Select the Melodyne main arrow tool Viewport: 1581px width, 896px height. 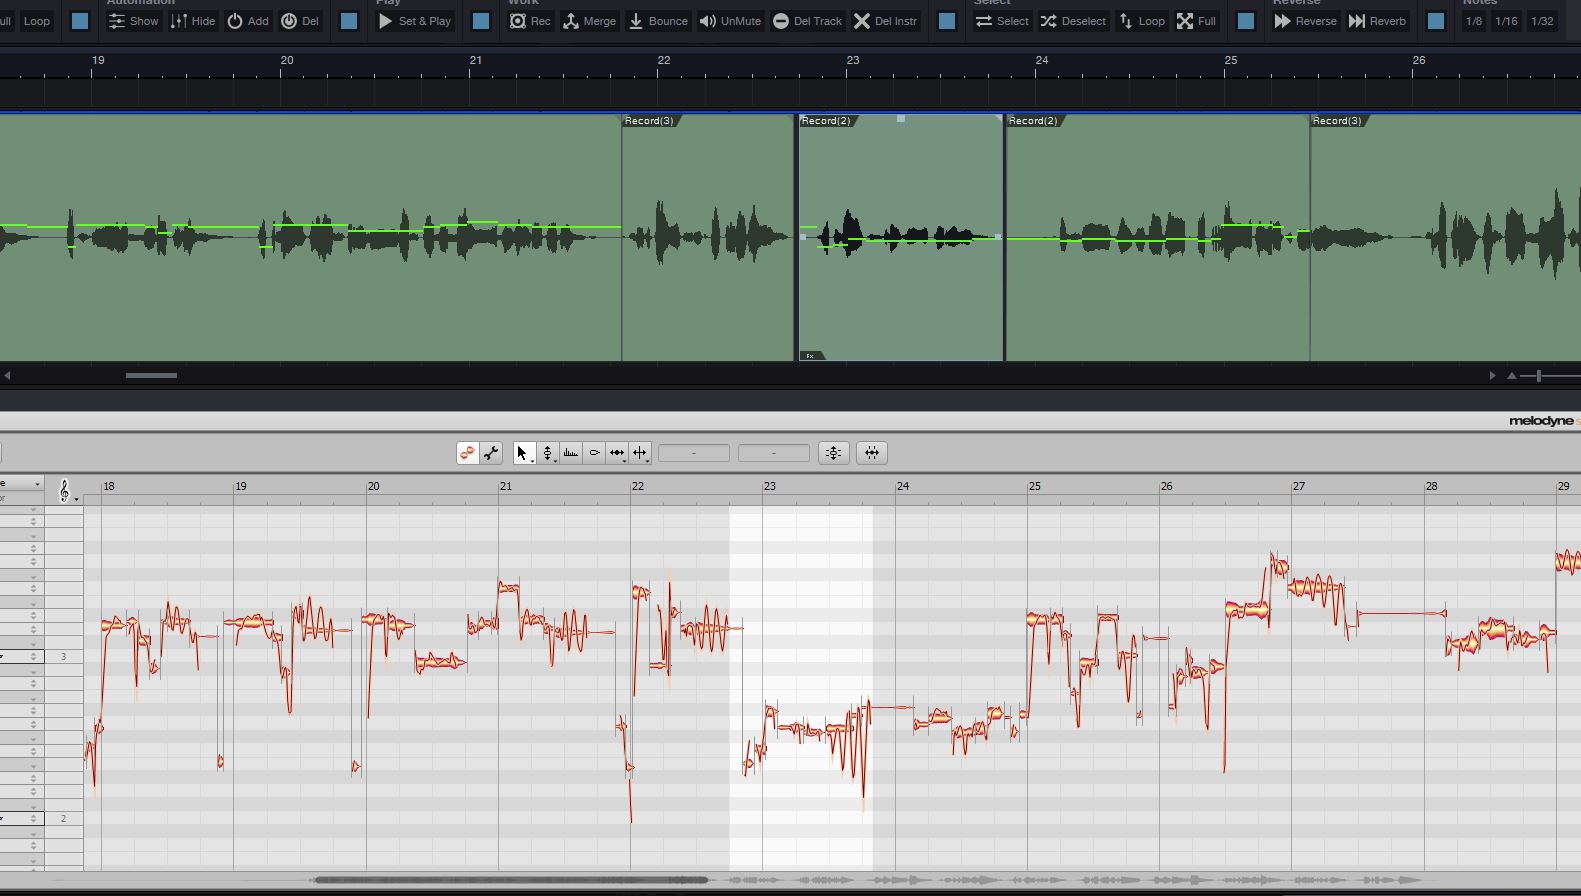pos(522,453)
